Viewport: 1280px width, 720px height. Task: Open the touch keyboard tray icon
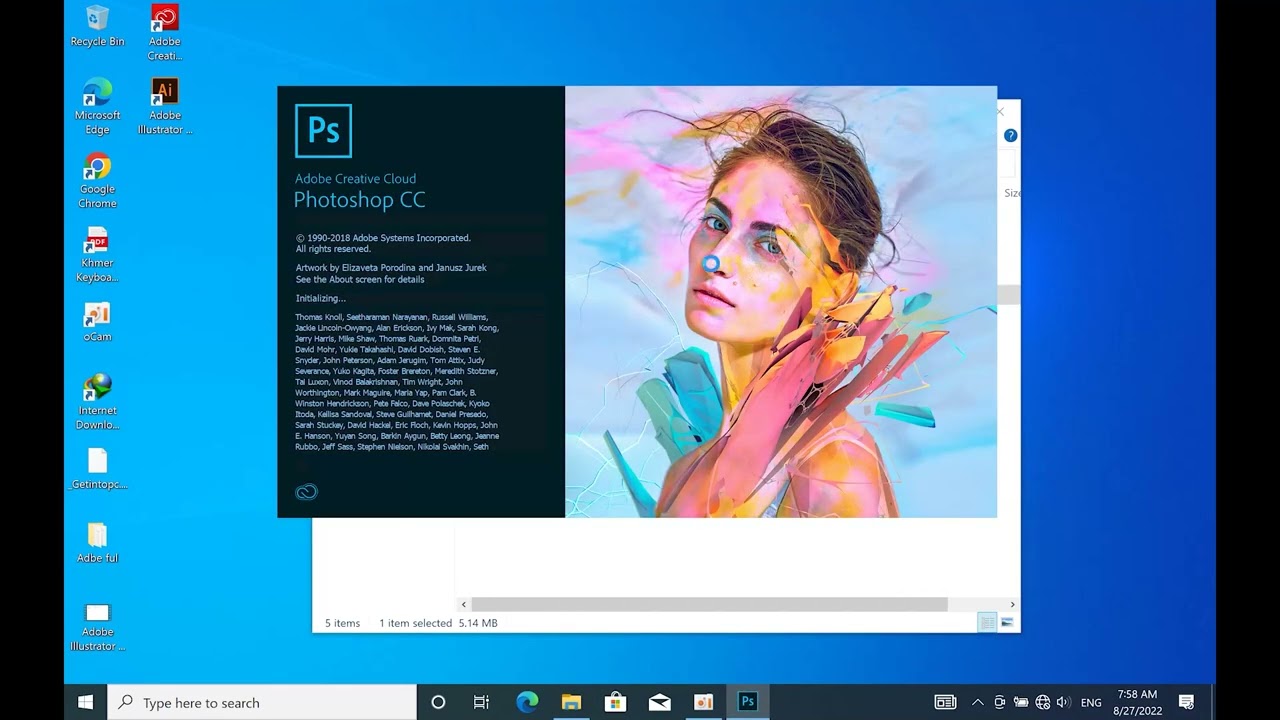click(x=945, y=702)
